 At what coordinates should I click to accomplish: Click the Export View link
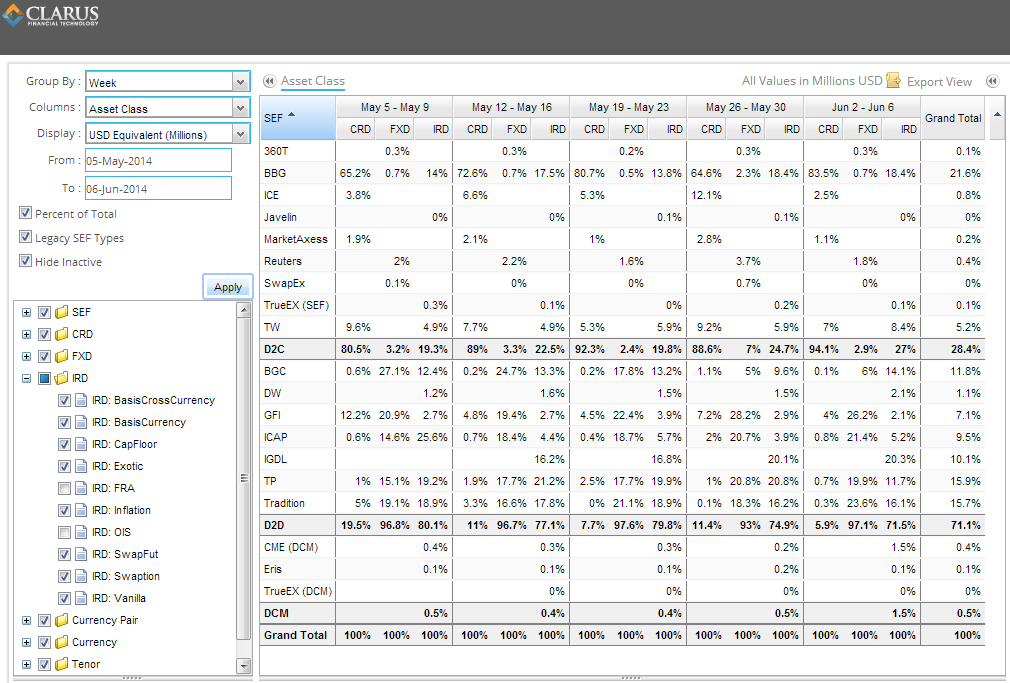(939, 82)
